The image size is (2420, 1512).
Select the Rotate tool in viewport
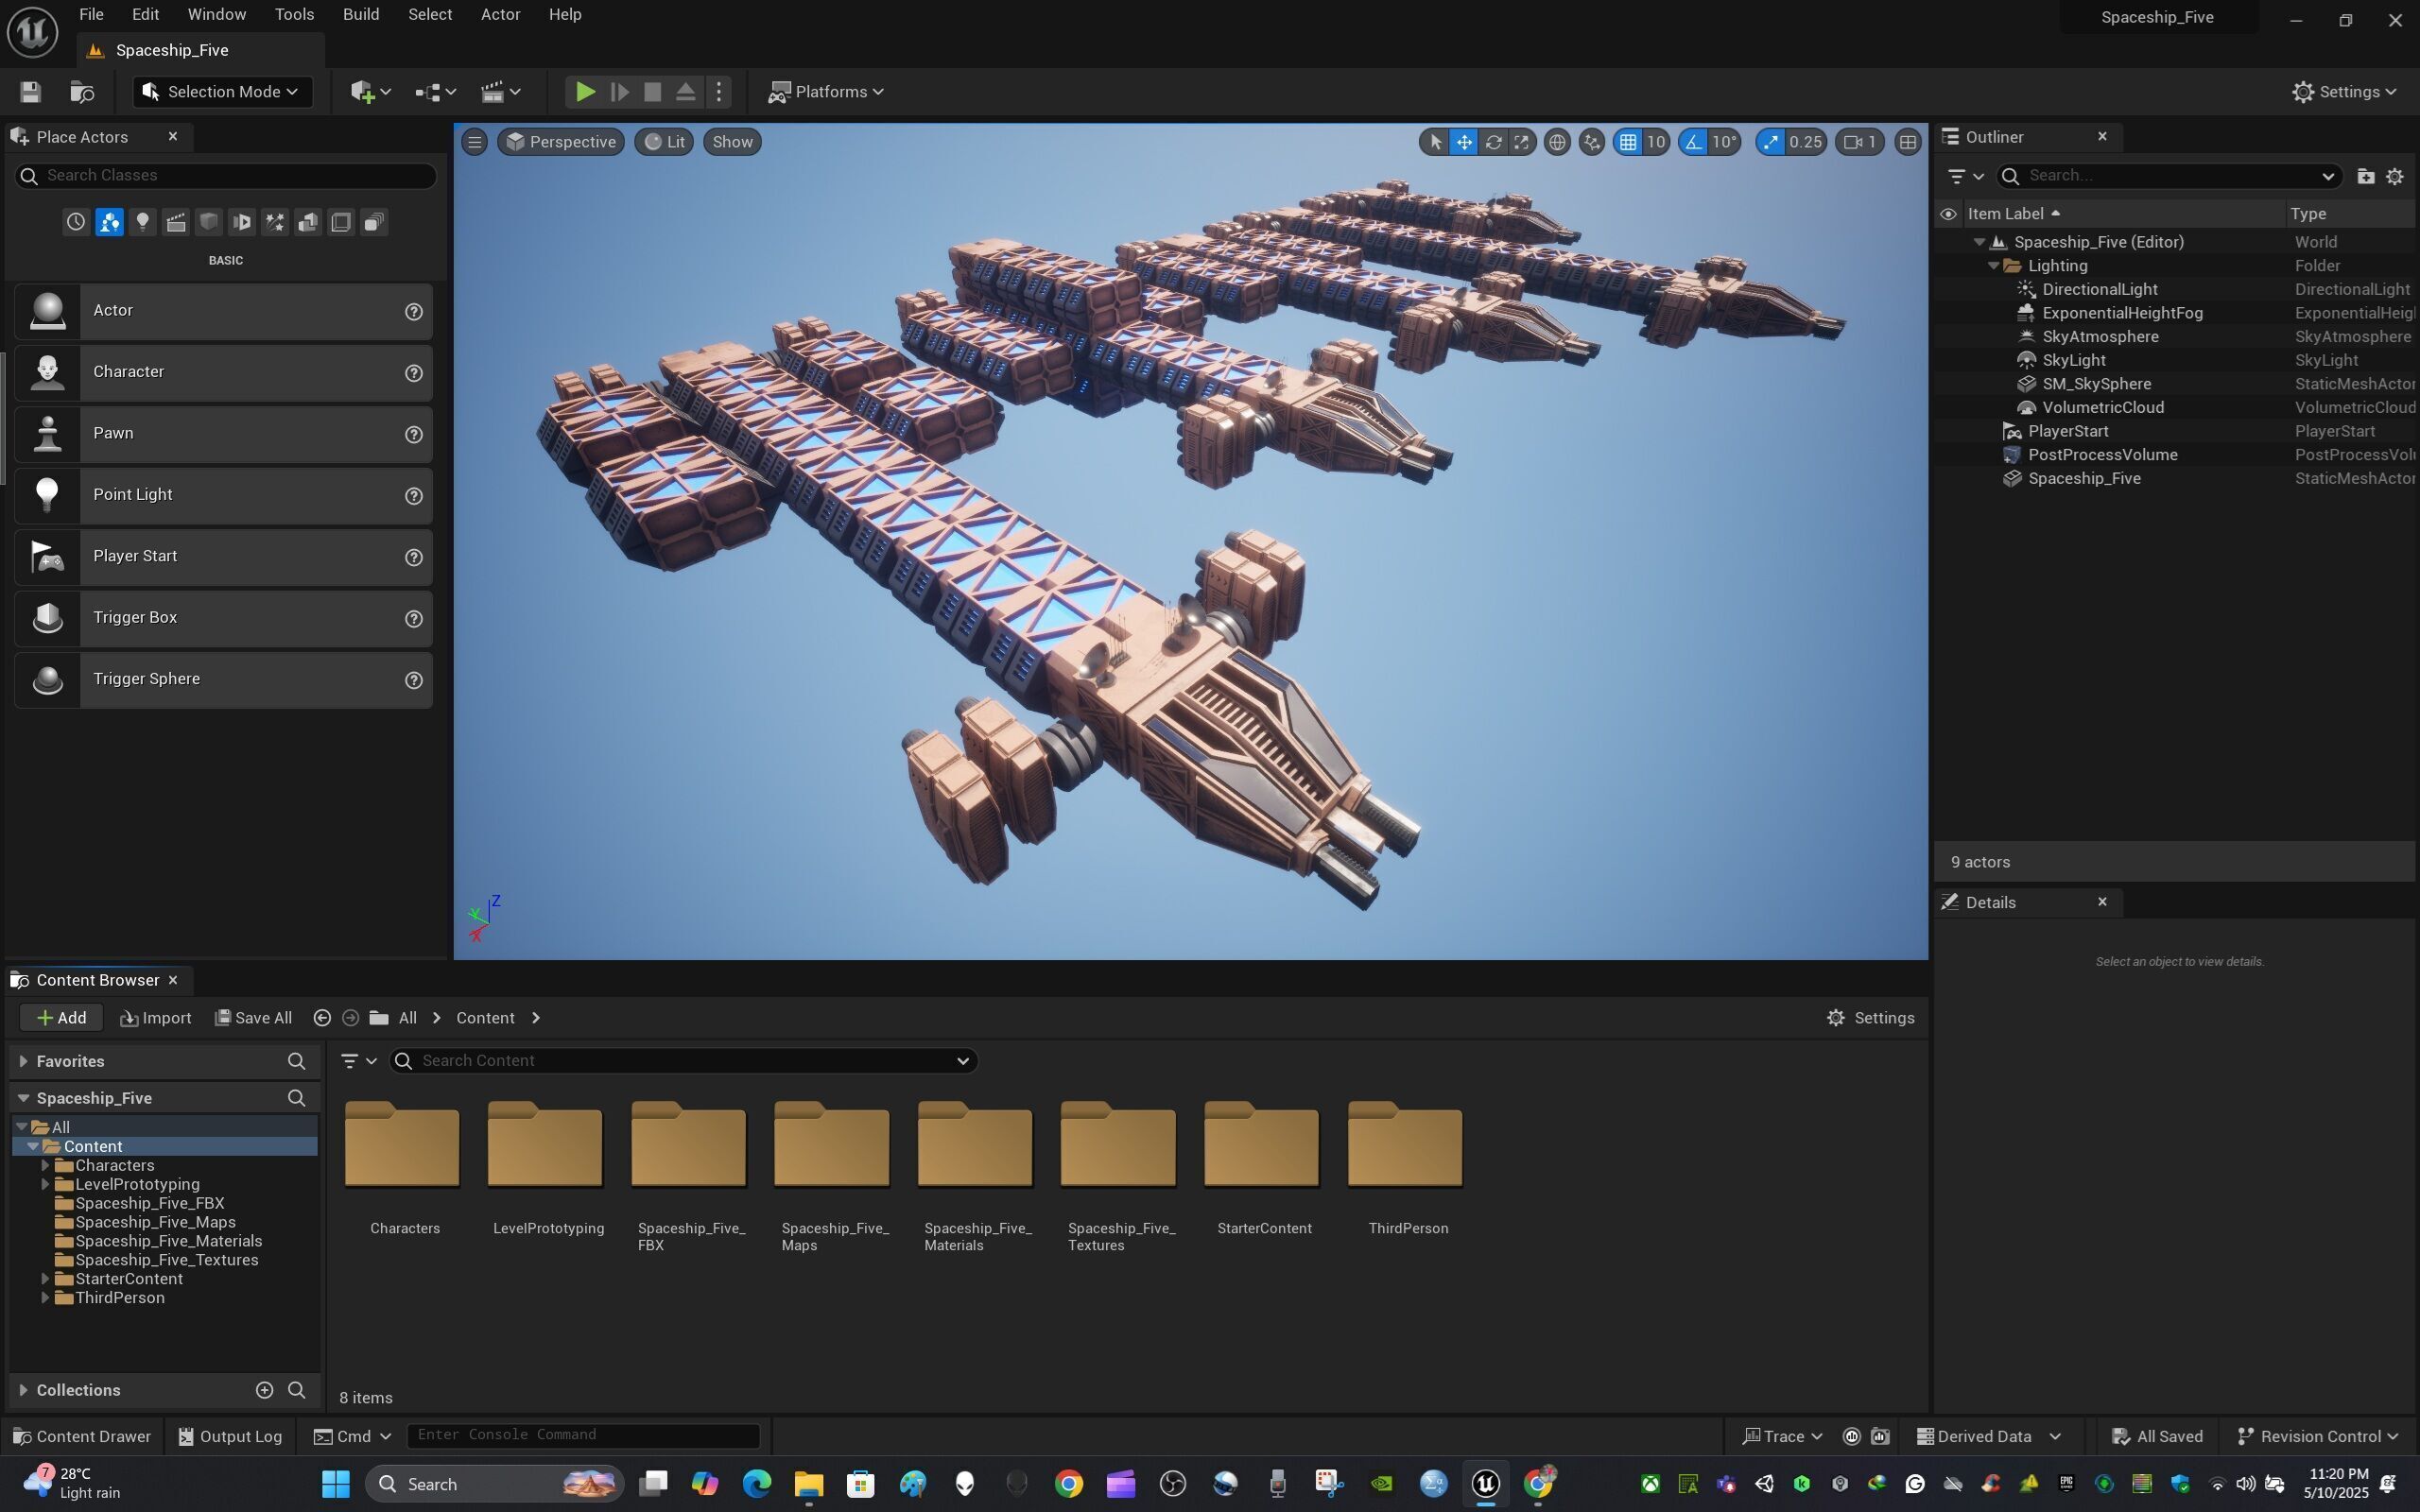click(x=1492, y=142)
